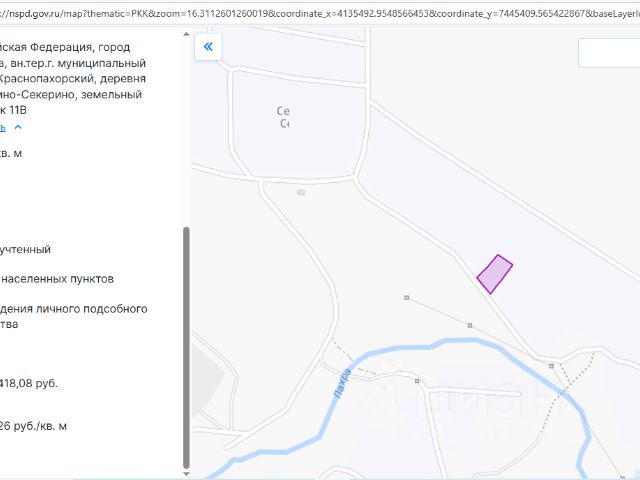Collapse details using blue caret arrow
Image resolution: width=640 pixels, height=480 pixels.
[x=18, y=127]
